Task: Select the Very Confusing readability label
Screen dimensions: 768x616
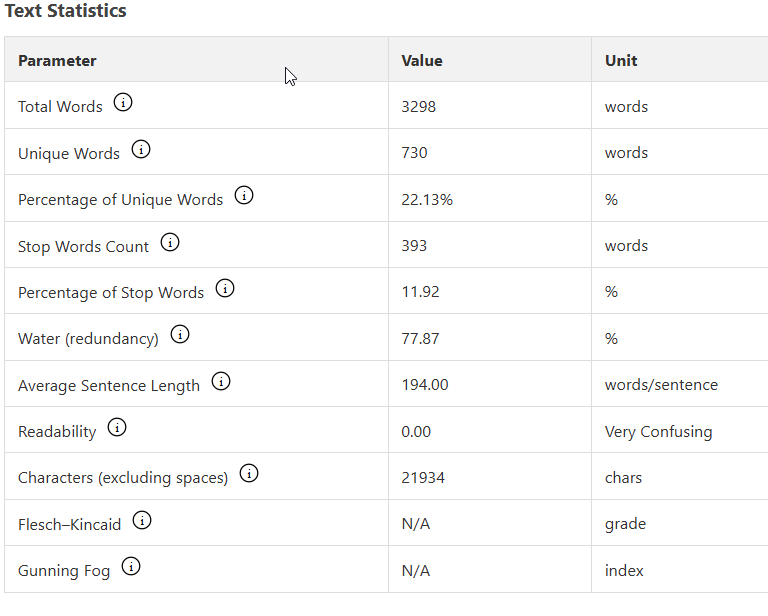Action: tap(658, 432)
